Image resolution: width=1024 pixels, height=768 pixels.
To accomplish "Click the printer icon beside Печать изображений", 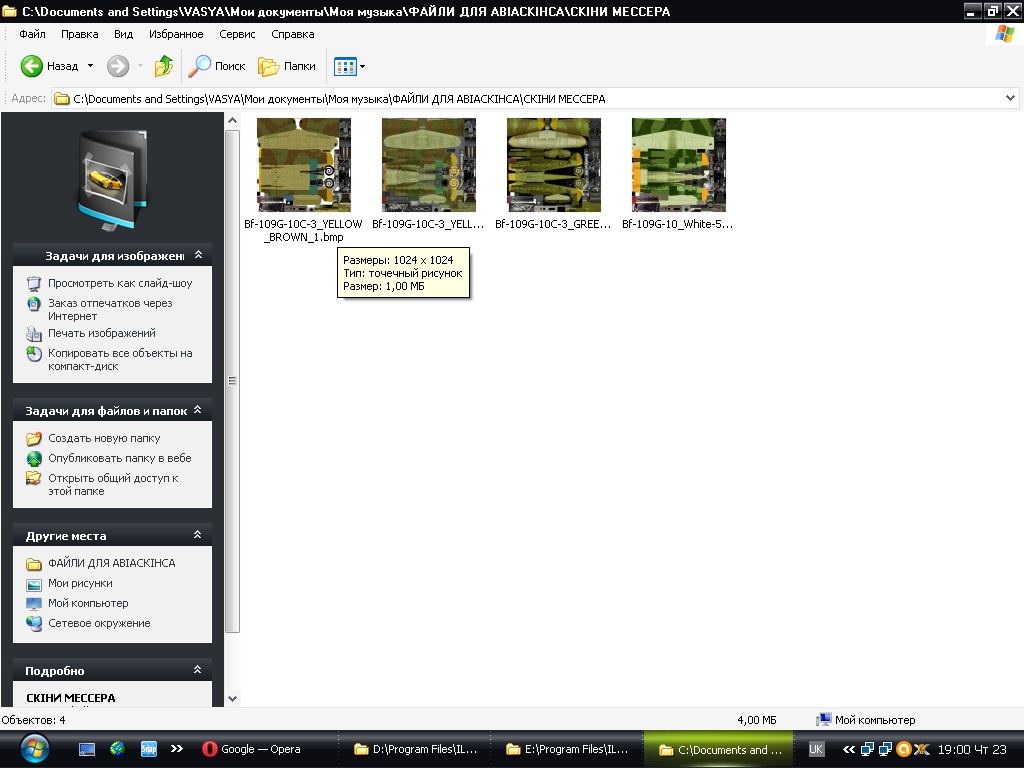I will (34, 334).
